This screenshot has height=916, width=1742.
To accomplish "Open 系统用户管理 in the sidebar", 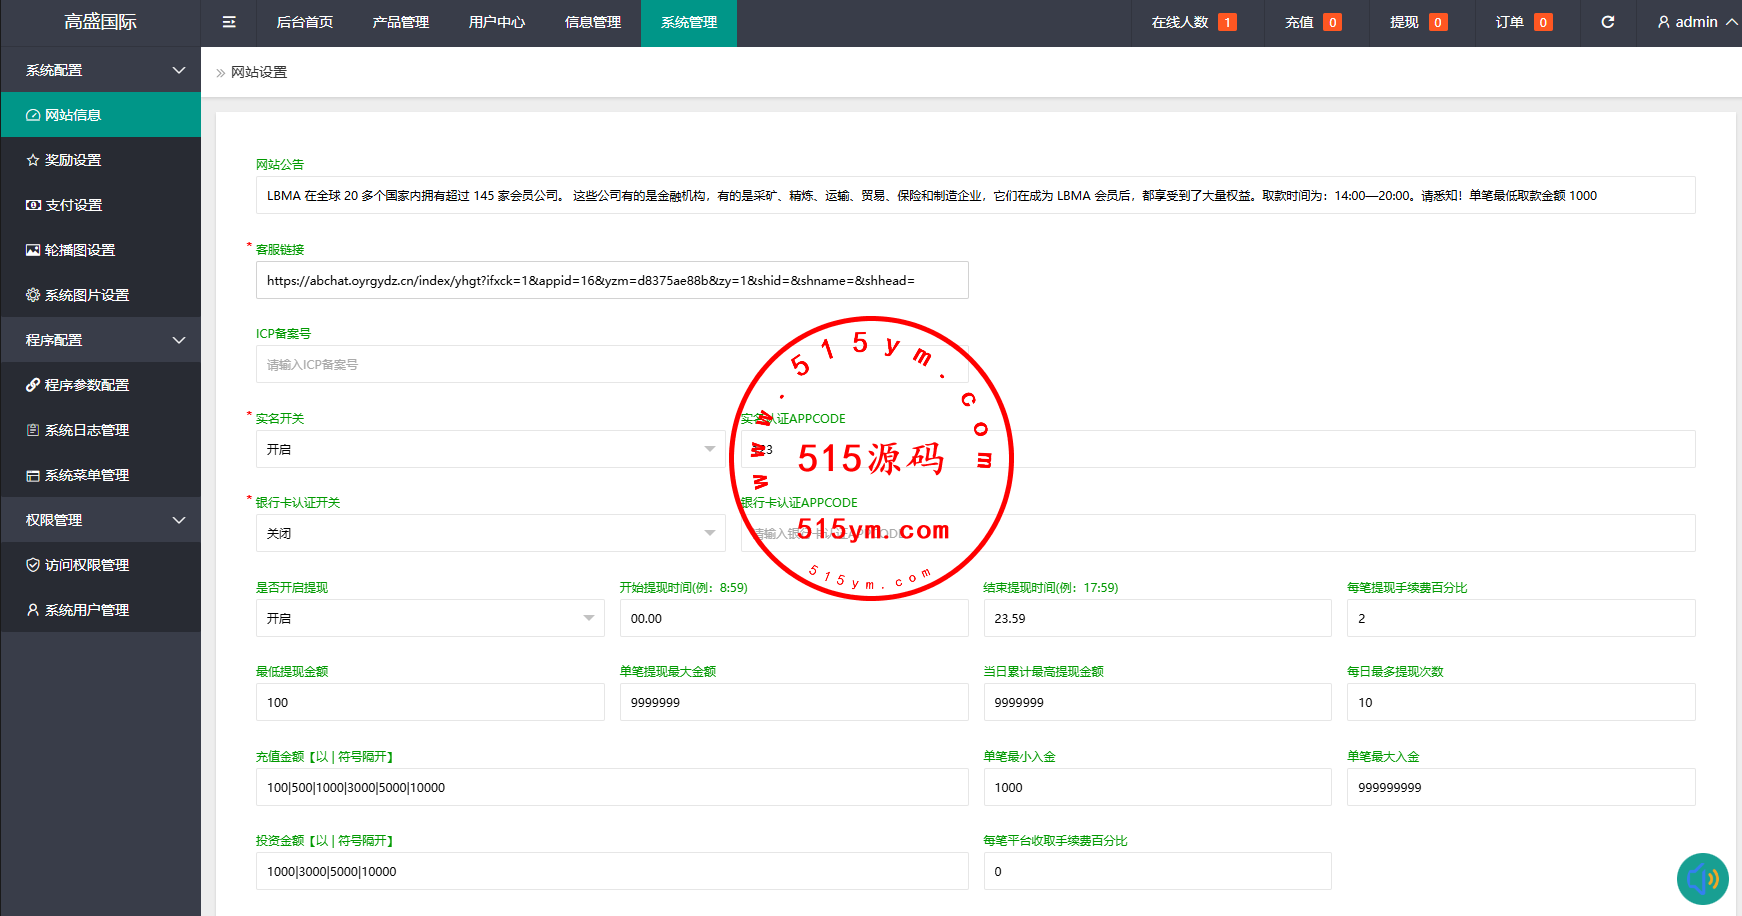I will click(x=86, y=610).
